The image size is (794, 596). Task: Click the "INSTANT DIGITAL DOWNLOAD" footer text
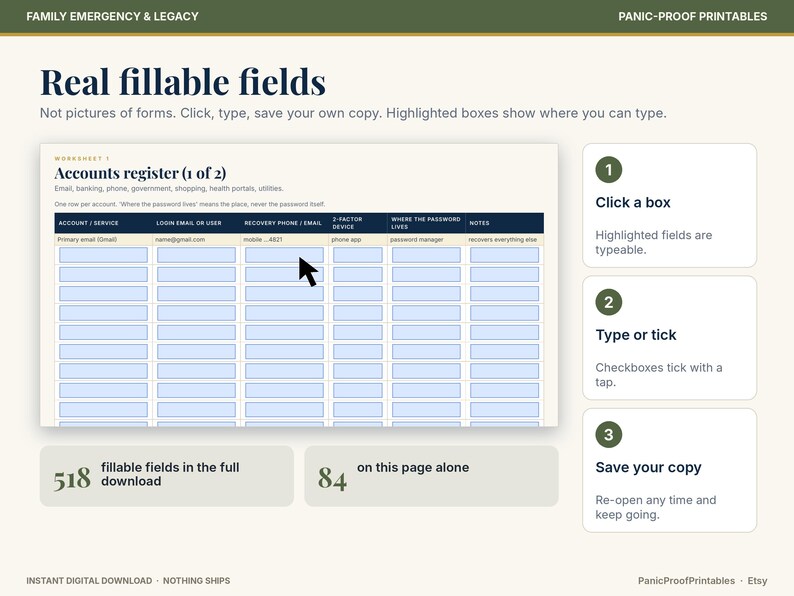[x=89, y=581]
